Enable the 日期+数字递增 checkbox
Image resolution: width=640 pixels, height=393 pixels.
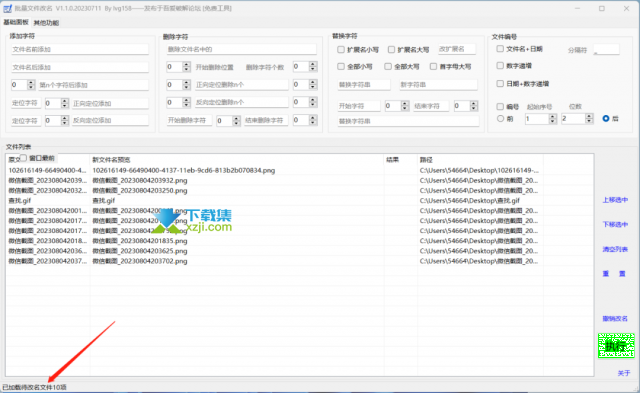coord(500,84)
